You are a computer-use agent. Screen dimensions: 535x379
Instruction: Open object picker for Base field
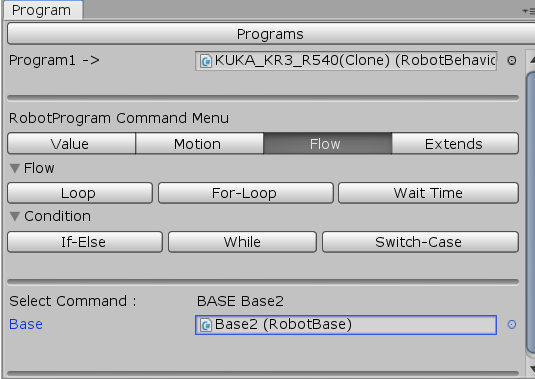[511, 324]
